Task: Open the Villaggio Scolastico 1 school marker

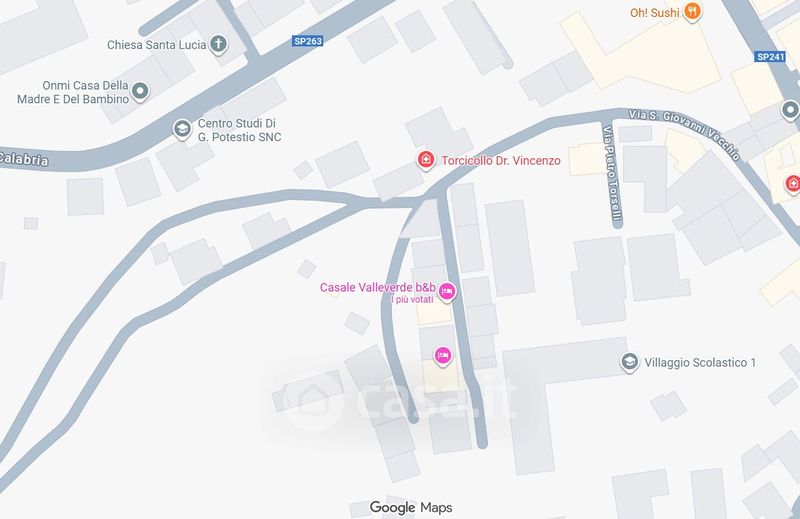Action: point(630,362)
